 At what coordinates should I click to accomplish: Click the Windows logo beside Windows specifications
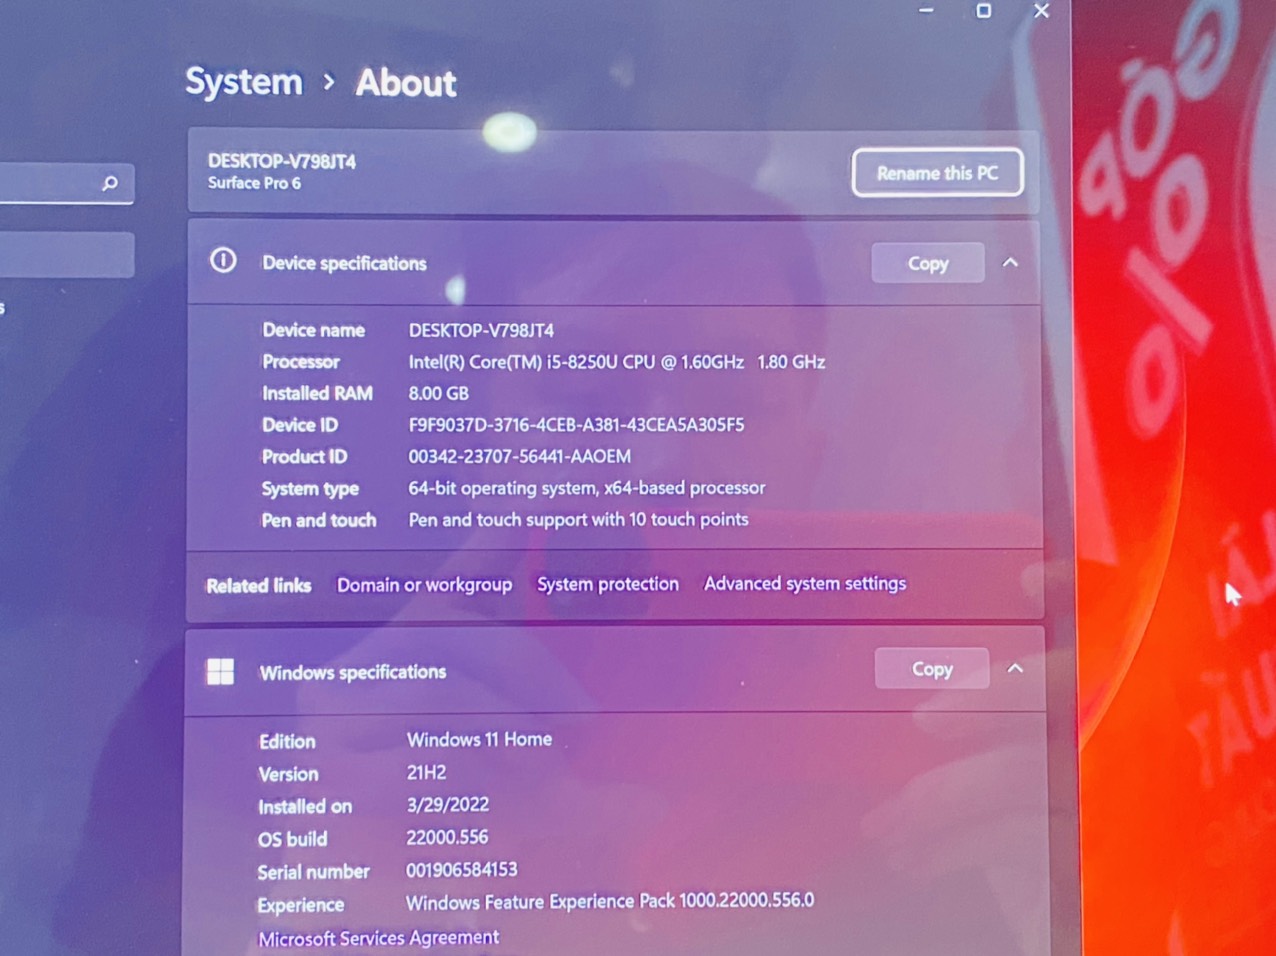(220, 672)
